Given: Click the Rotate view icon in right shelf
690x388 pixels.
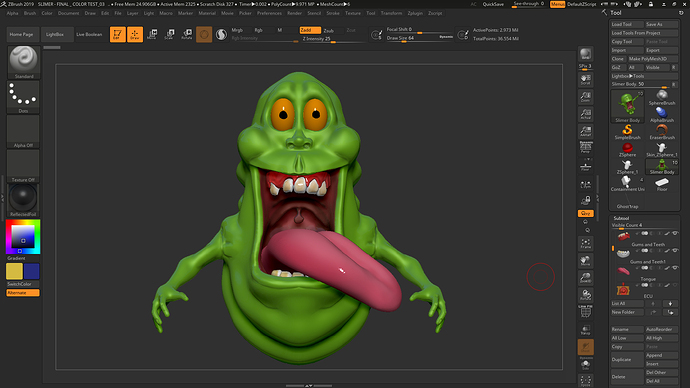Looking at the screenshot, I should tap(585, 295).
